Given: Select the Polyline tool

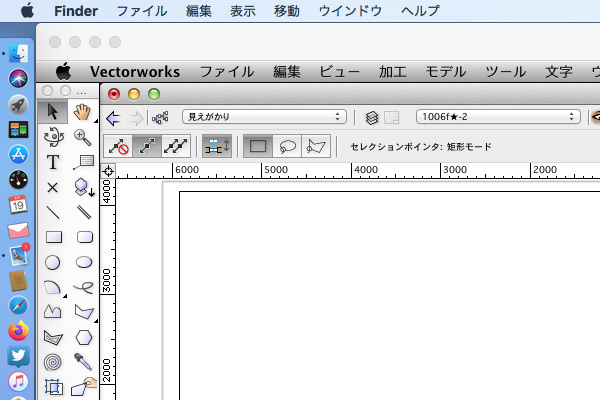Looking at the screenshot, I should click(52, 312).
